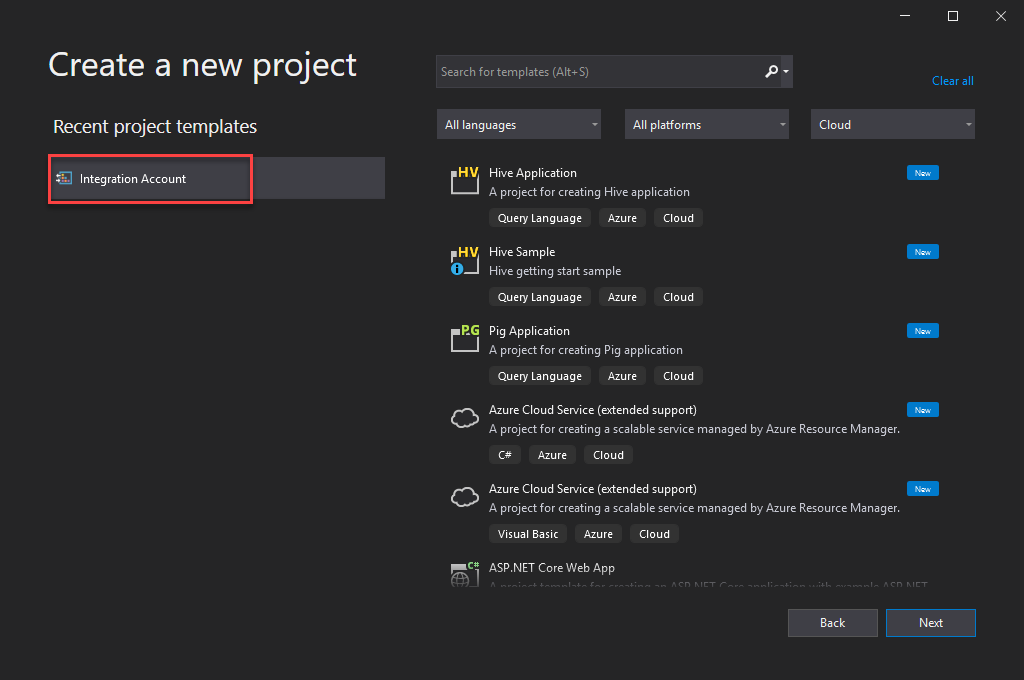Click the Cloud tag in the C# row
The image size is (1024, 680).
click(608, 455)
